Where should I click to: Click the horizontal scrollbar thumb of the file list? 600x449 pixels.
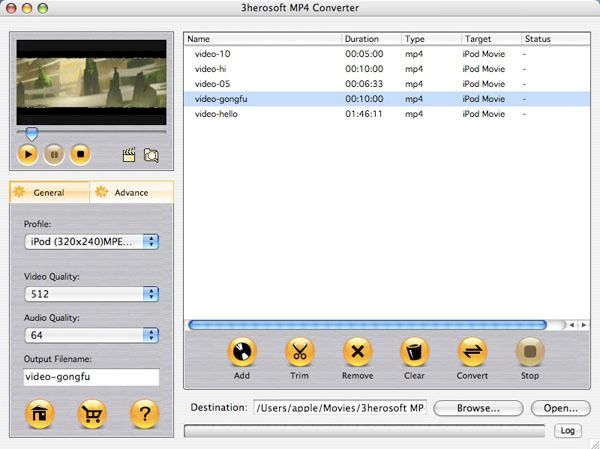pyautogui.click(x=367, y=325)
